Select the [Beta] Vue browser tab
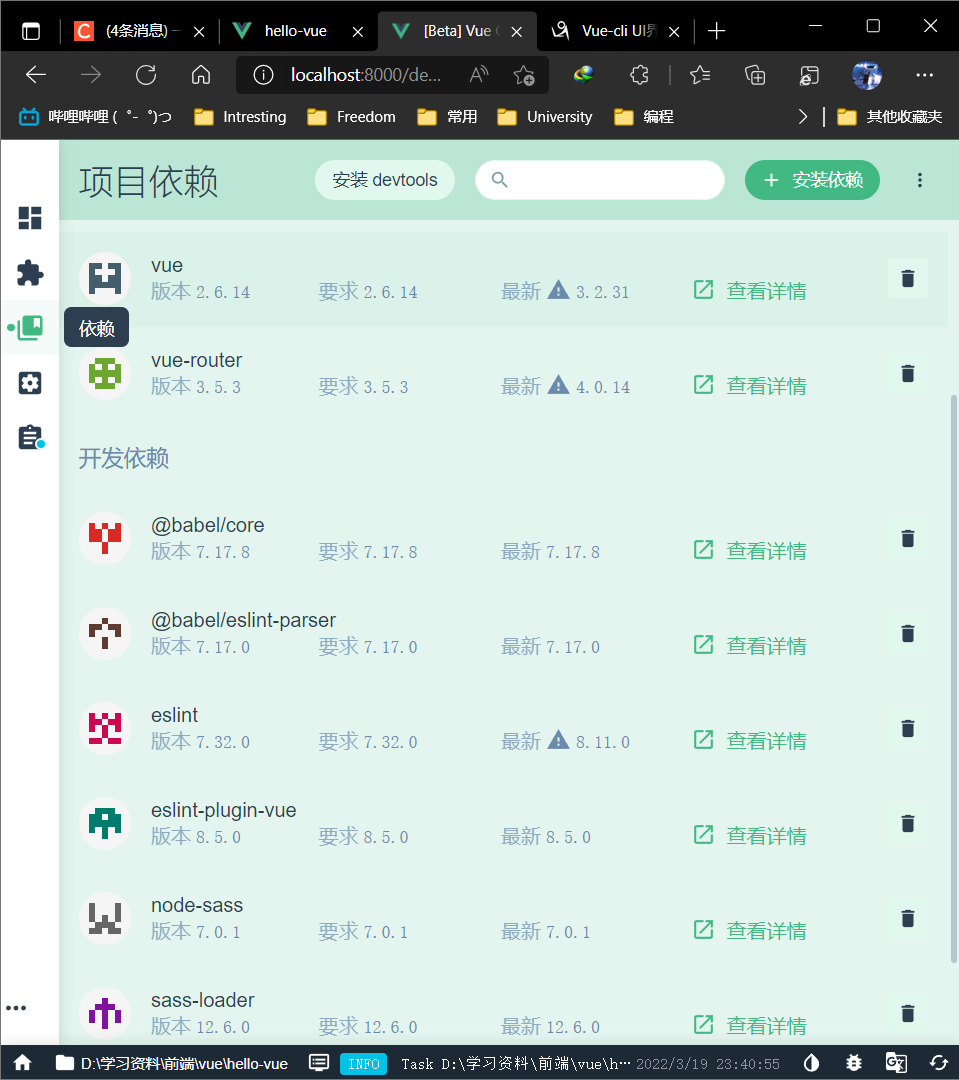This screenshot has height=1080, width=959. 457,31
